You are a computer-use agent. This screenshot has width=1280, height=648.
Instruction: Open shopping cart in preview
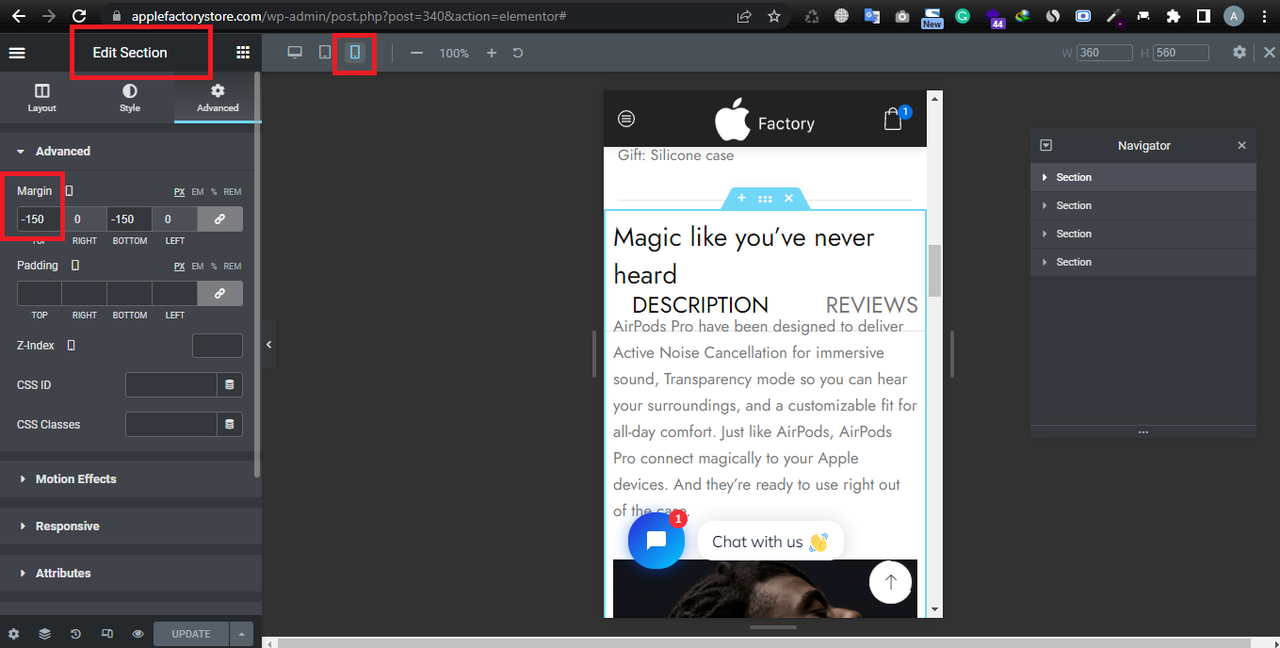tap(894, 119)
